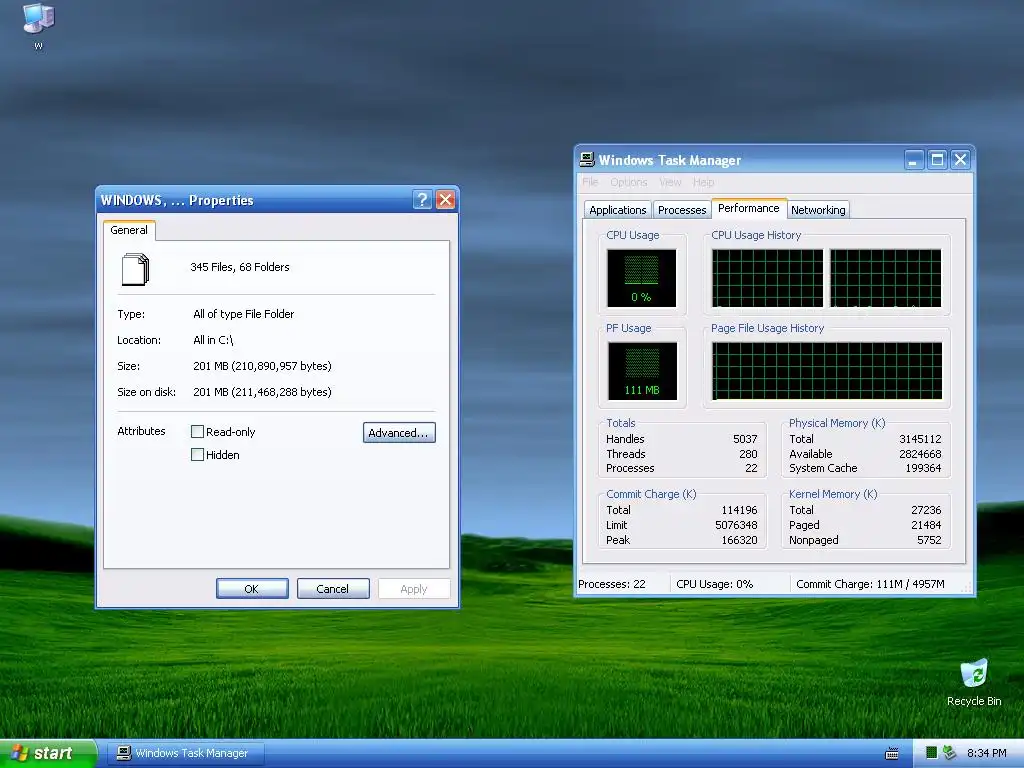Viewport: 1024px width, 768px height.
Task: Open the Options menu in Task Manager
Action: pos(629,182)
